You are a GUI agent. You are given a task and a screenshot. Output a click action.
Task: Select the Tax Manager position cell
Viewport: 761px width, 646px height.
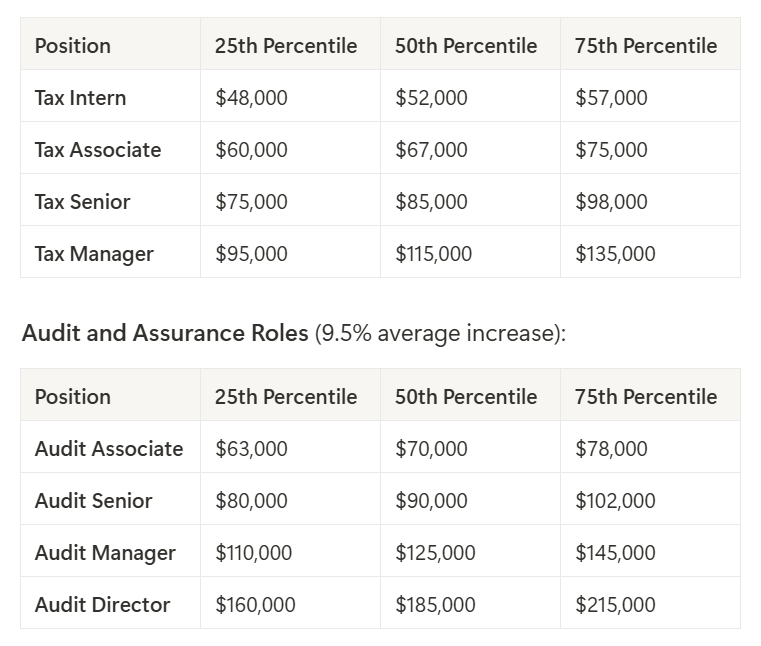[x=94, y=254]
